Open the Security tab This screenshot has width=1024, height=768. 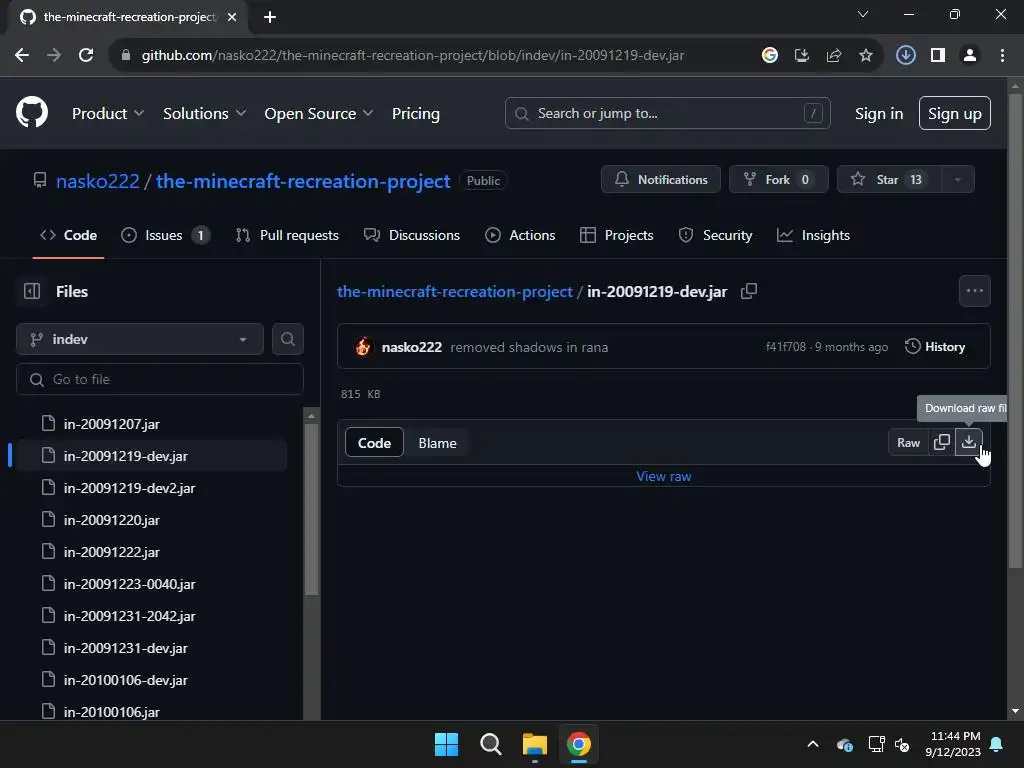tap(716, 235)
